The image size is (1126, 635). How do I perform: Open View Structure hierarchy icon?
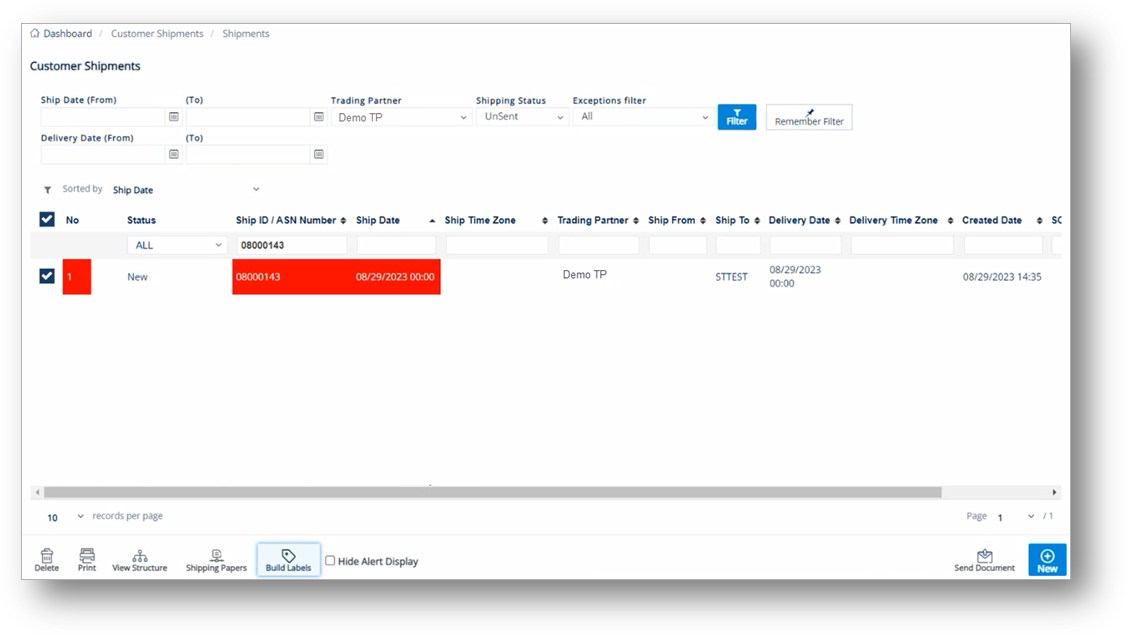139,556
